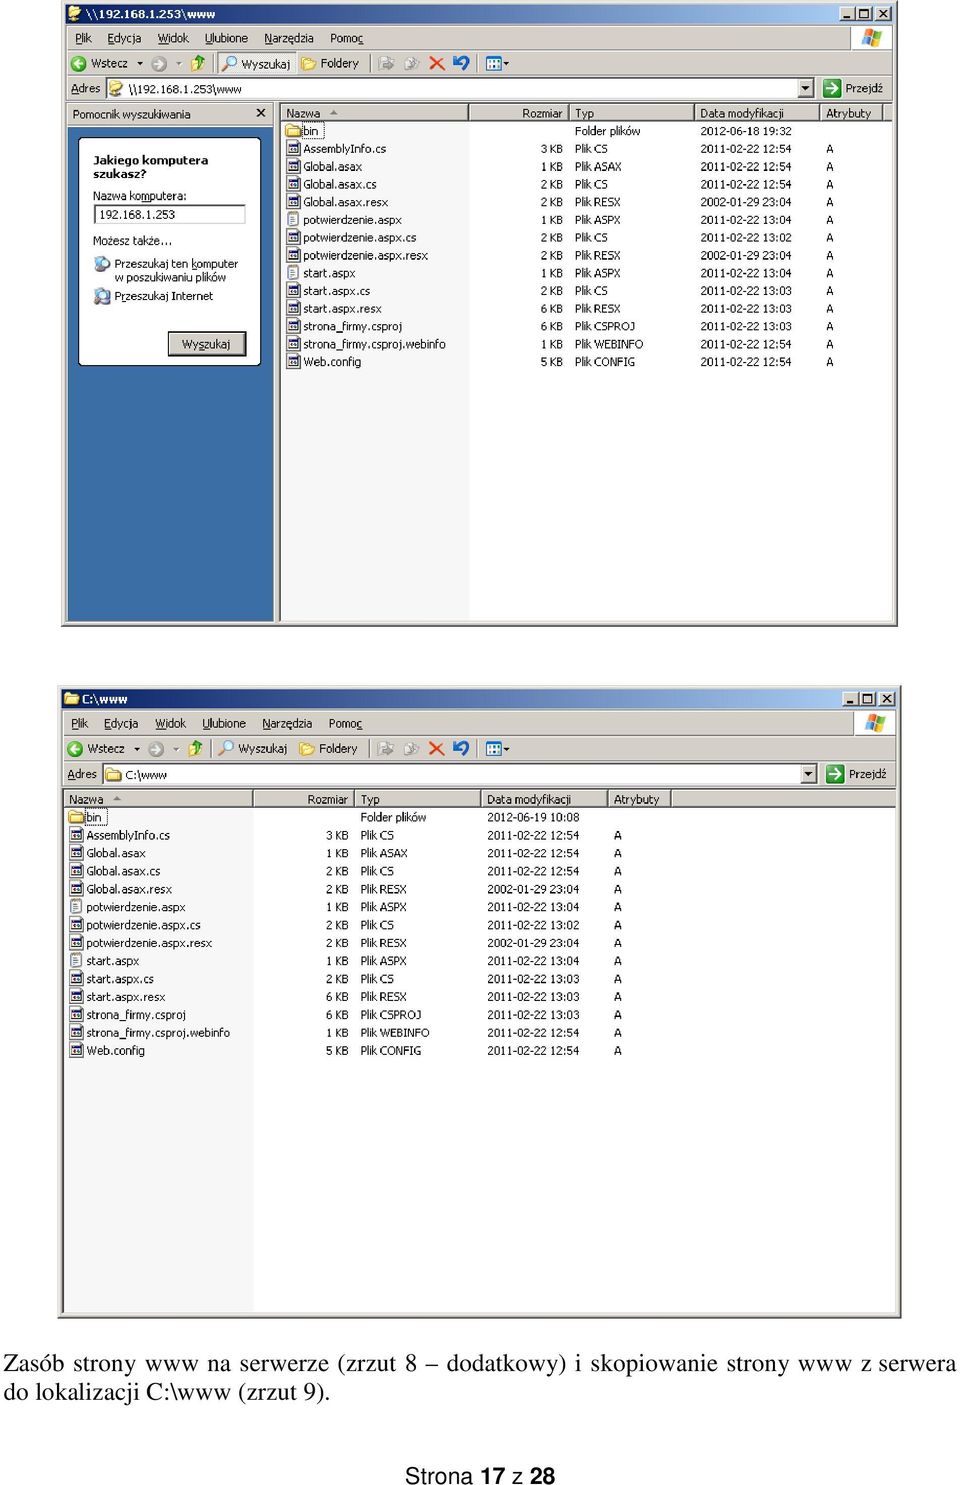Viewport: 960px width, 1485px height.
Task: Sort by Atrybuty column in C:\www window
Action: click(638, 799)
